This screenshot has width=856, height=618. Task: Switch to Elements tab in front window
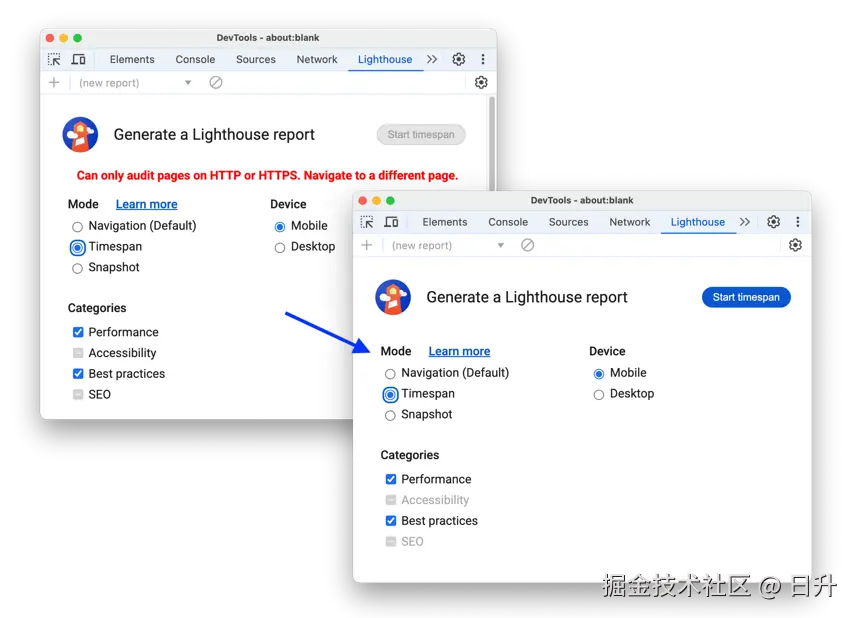(x=445, y=222)
